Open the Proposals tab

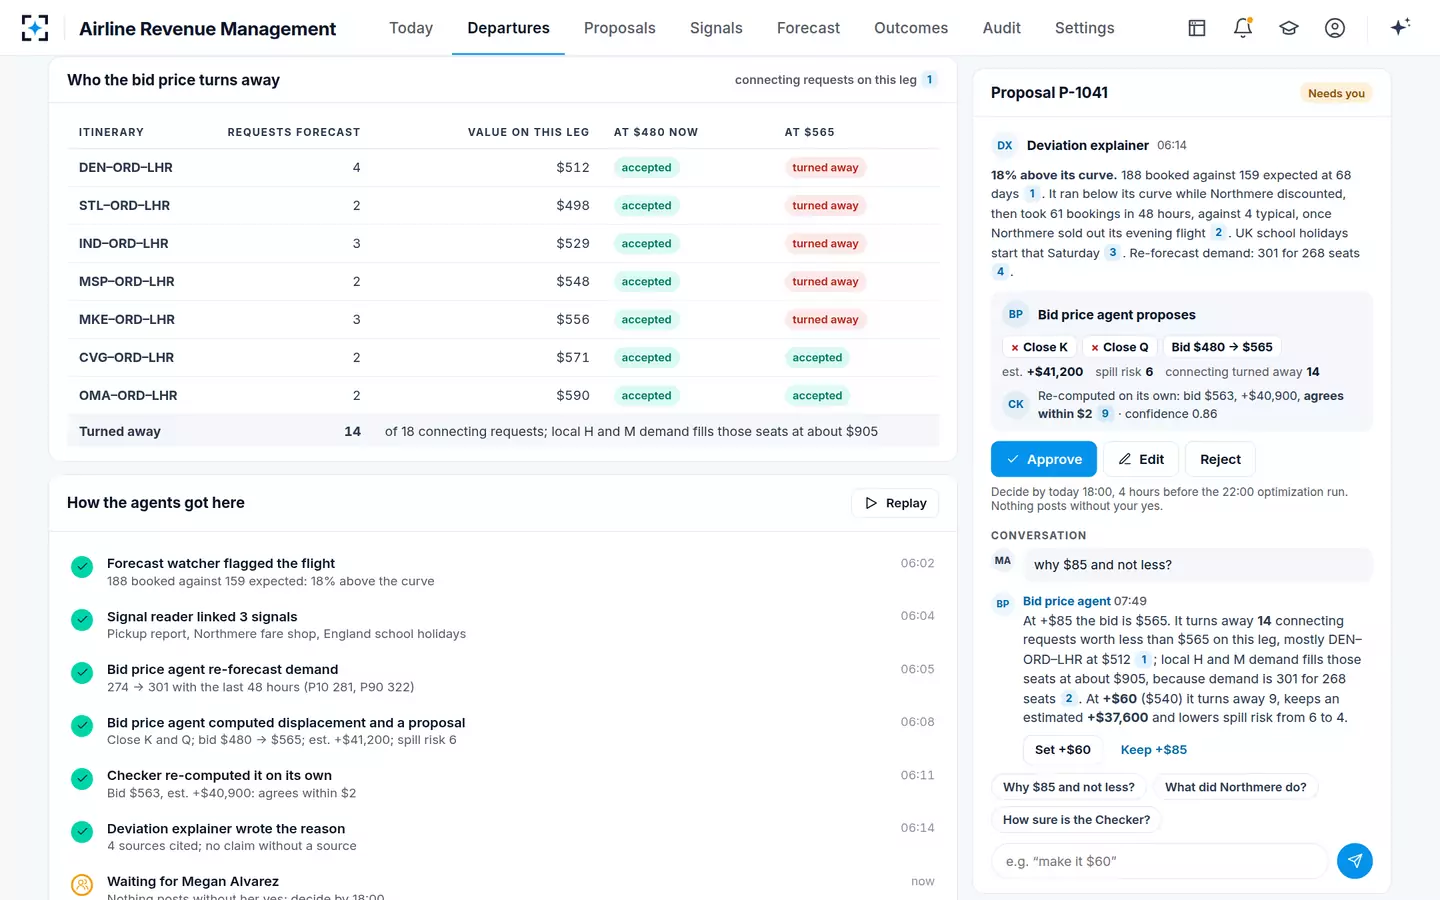tap(620, 28)
